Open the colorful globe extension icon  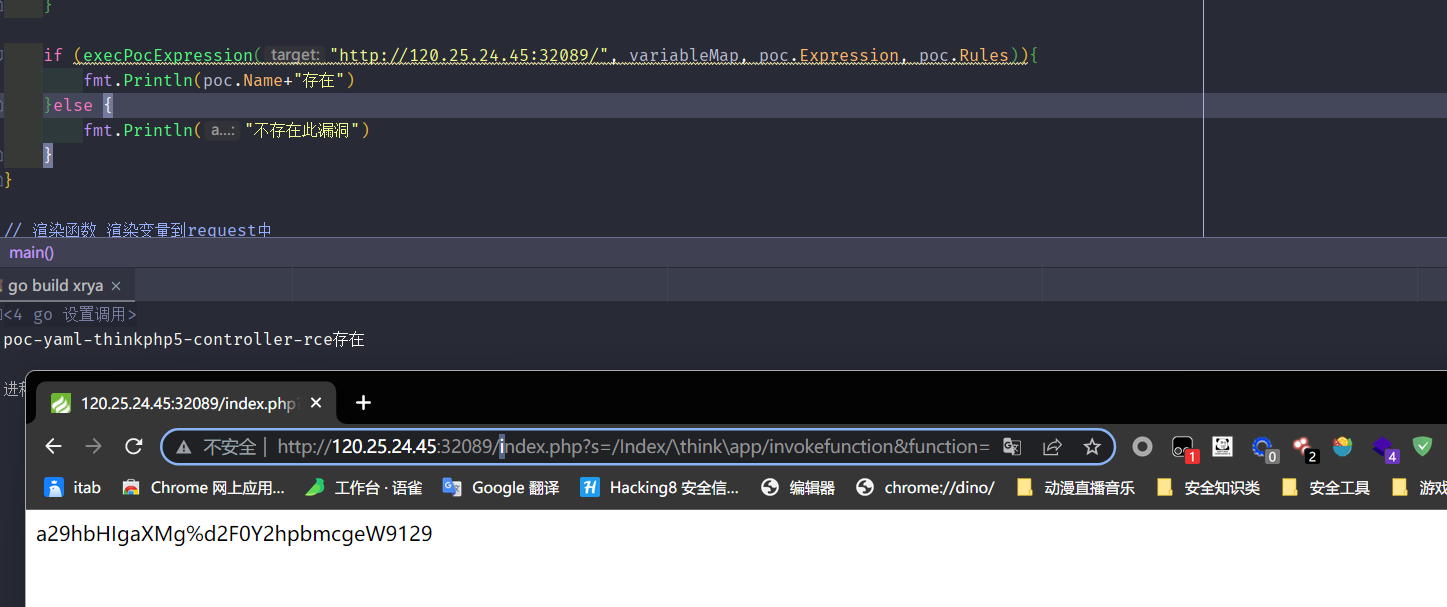point(1342,446)
